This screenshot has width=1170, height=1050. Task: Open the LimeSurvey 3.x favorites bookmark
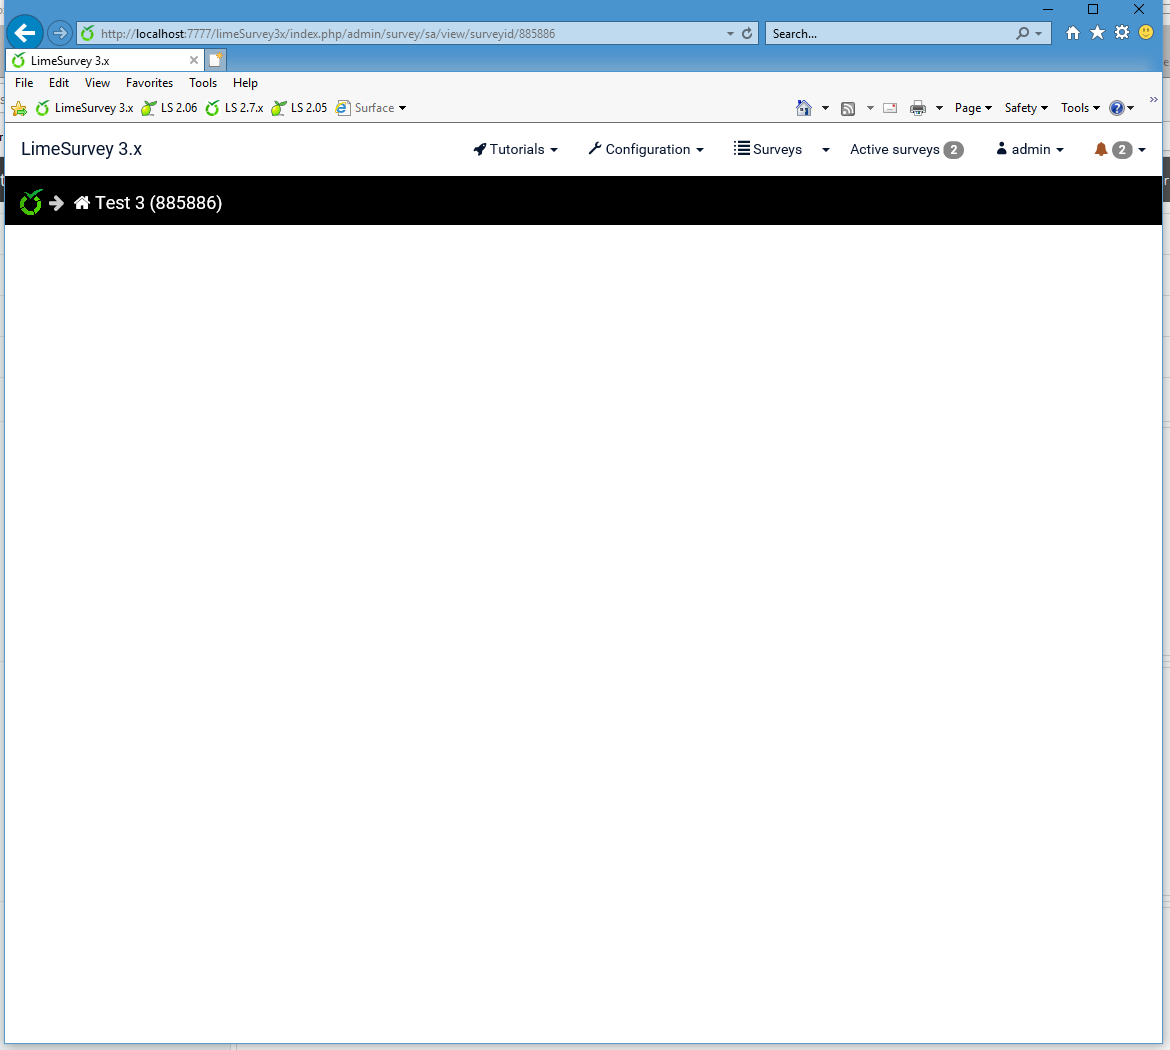pyautogui.click(x=84, y=108)
